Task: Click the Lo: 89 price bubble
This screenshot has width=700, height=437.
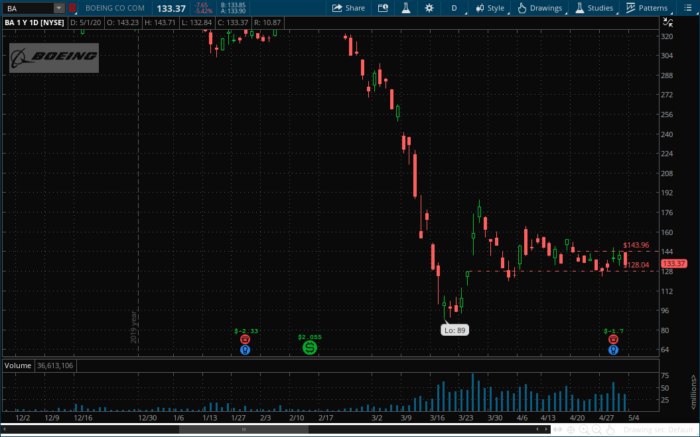Action: coord(455,330)
